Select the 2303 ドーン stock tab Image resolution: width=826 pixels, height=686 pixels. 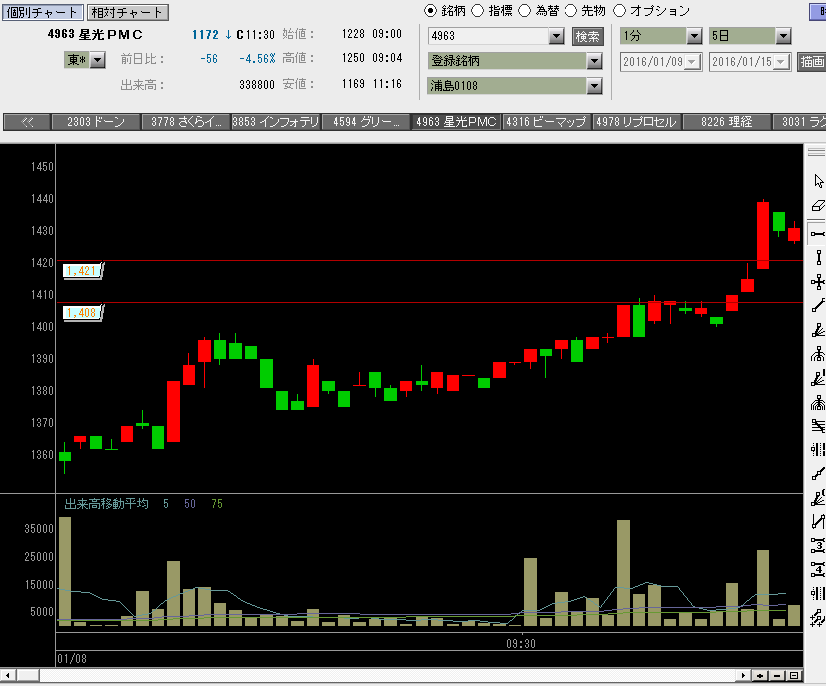(x=96, y=122)
